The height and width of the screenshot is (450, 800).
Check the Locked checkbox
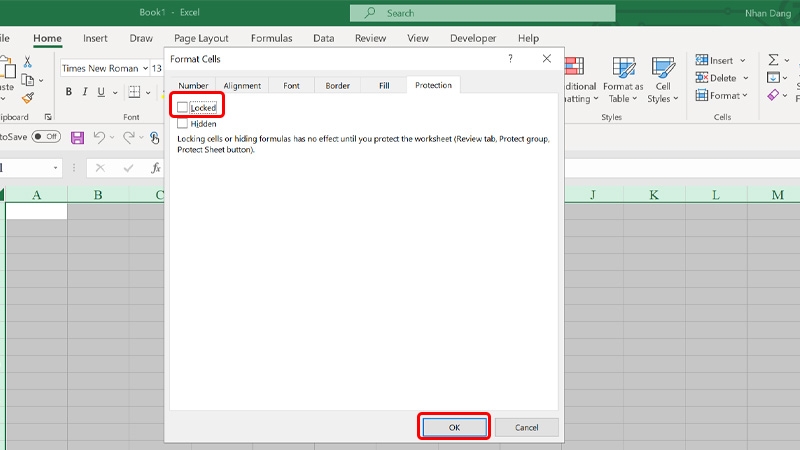(x=182, y=107)
